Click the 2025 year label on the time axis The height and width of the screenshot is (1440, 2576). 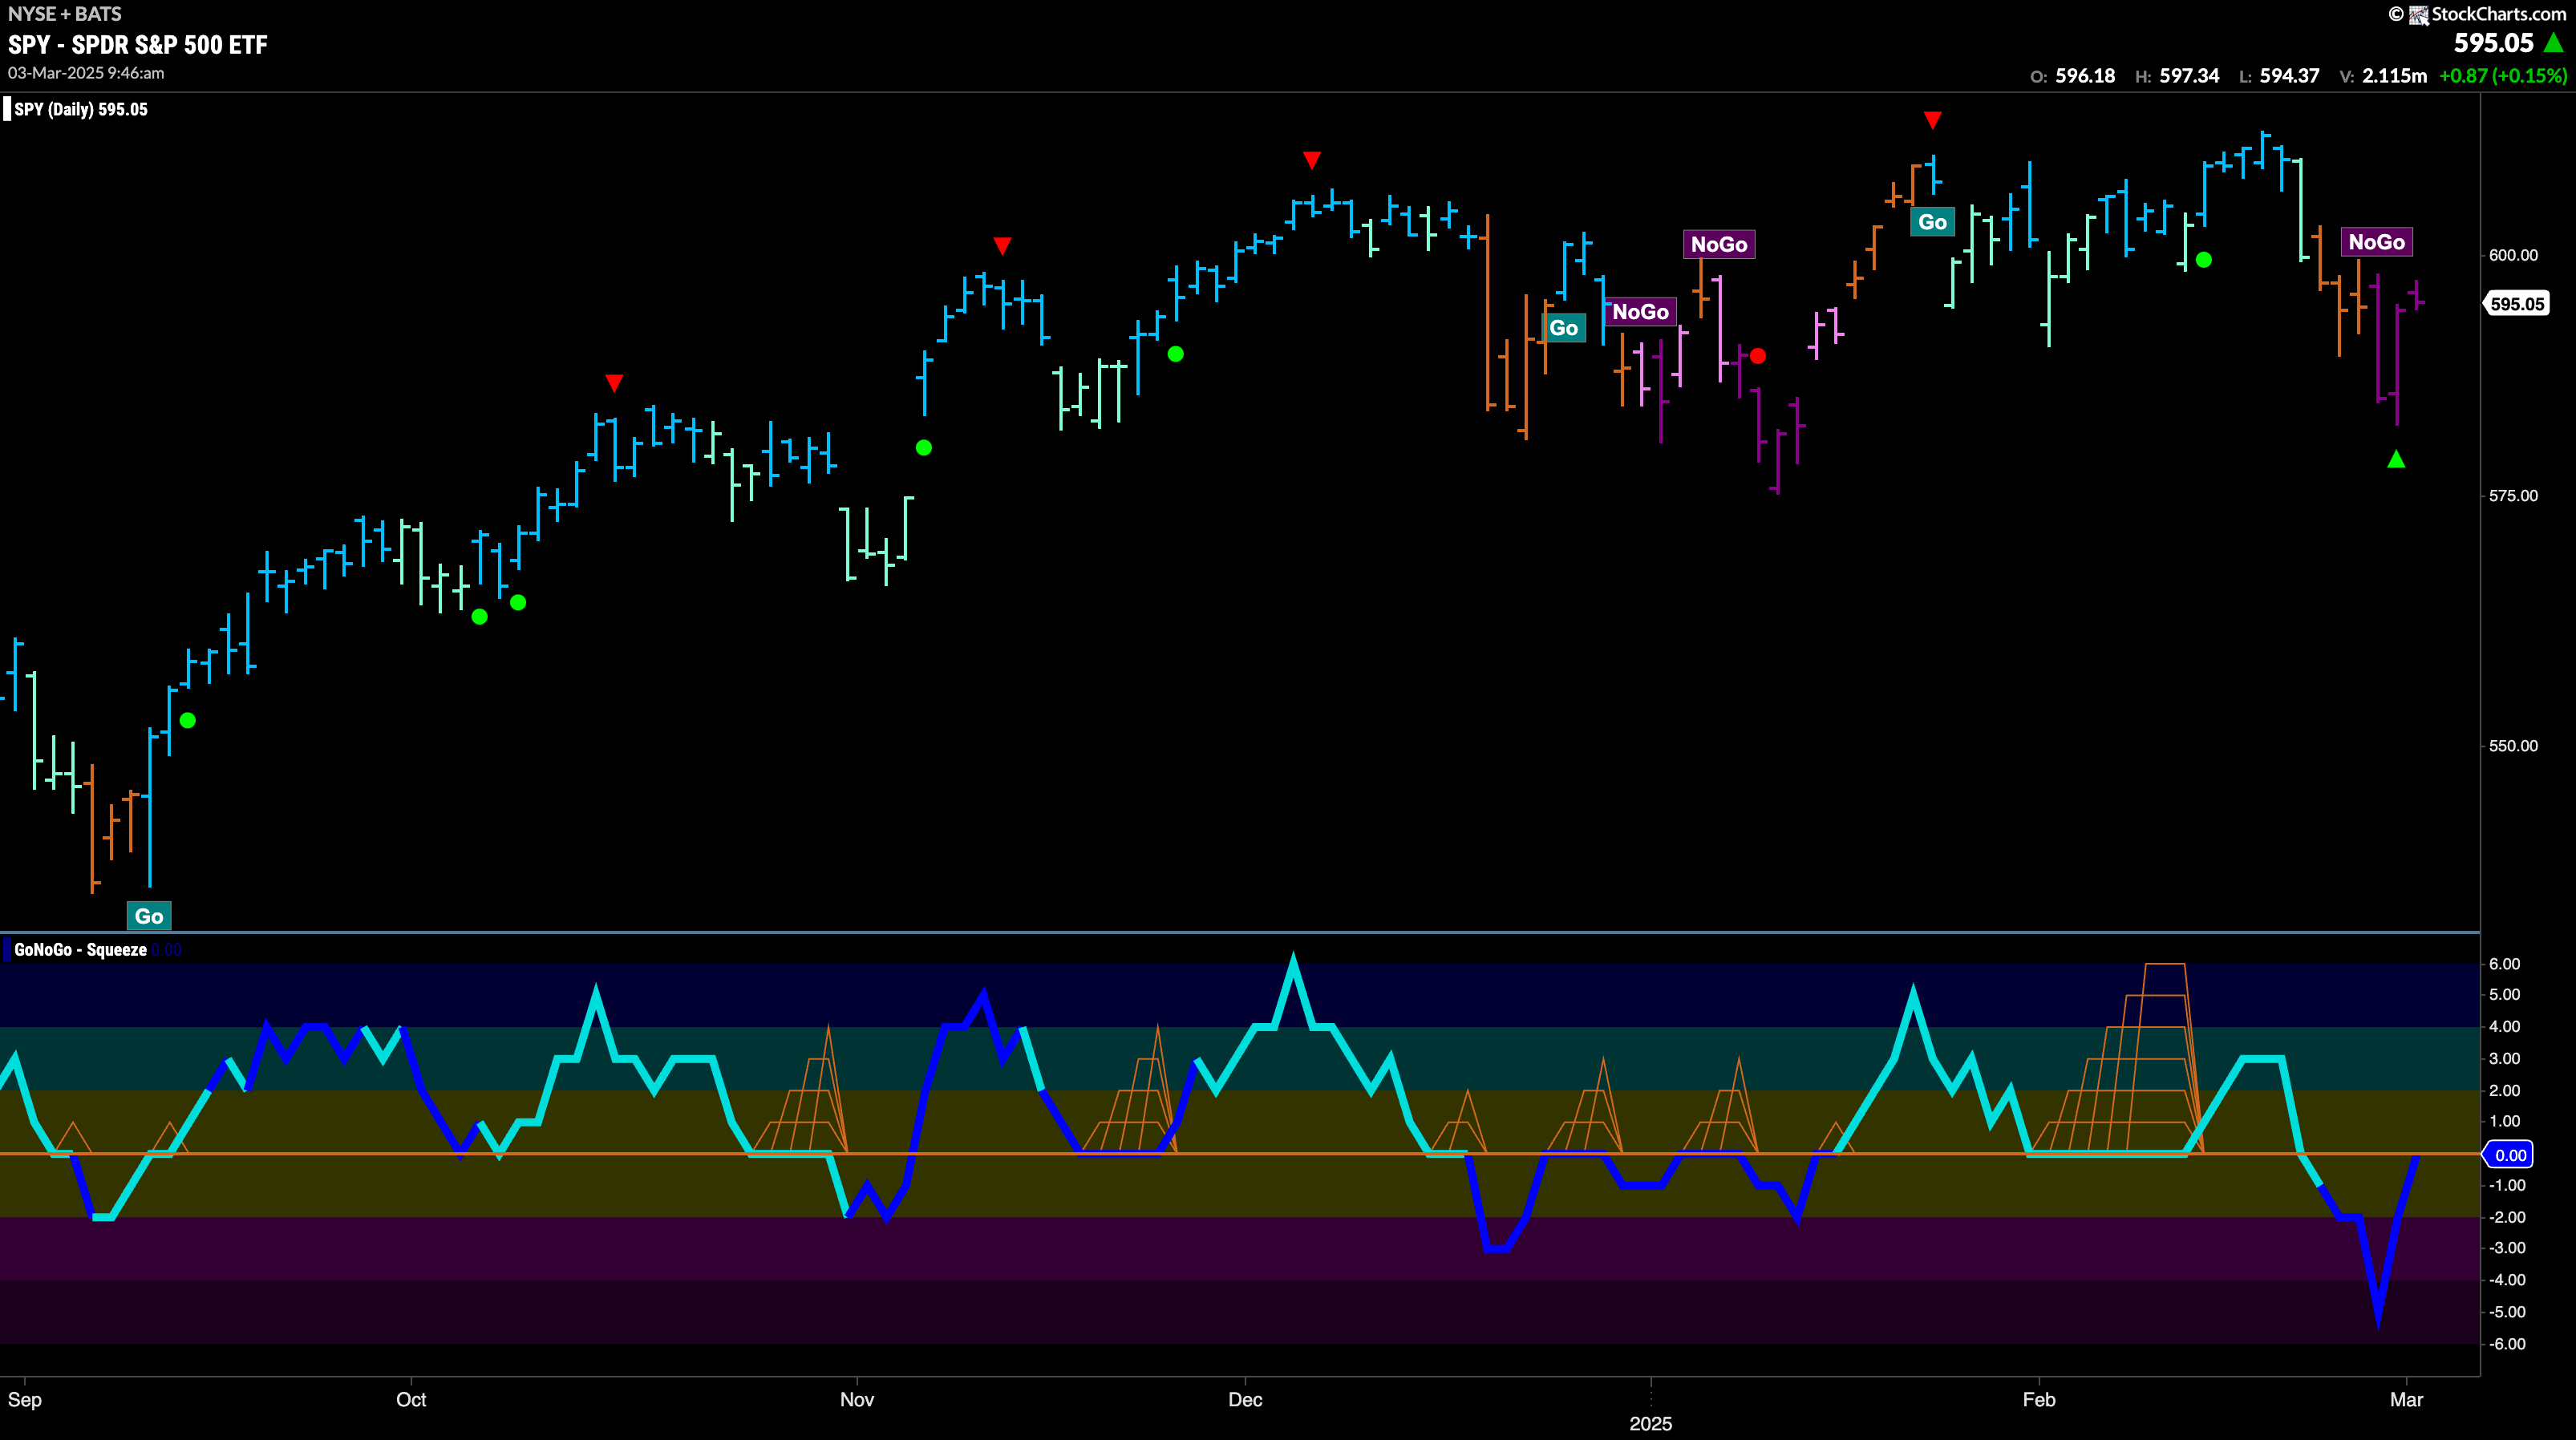coord(1651,1424)
